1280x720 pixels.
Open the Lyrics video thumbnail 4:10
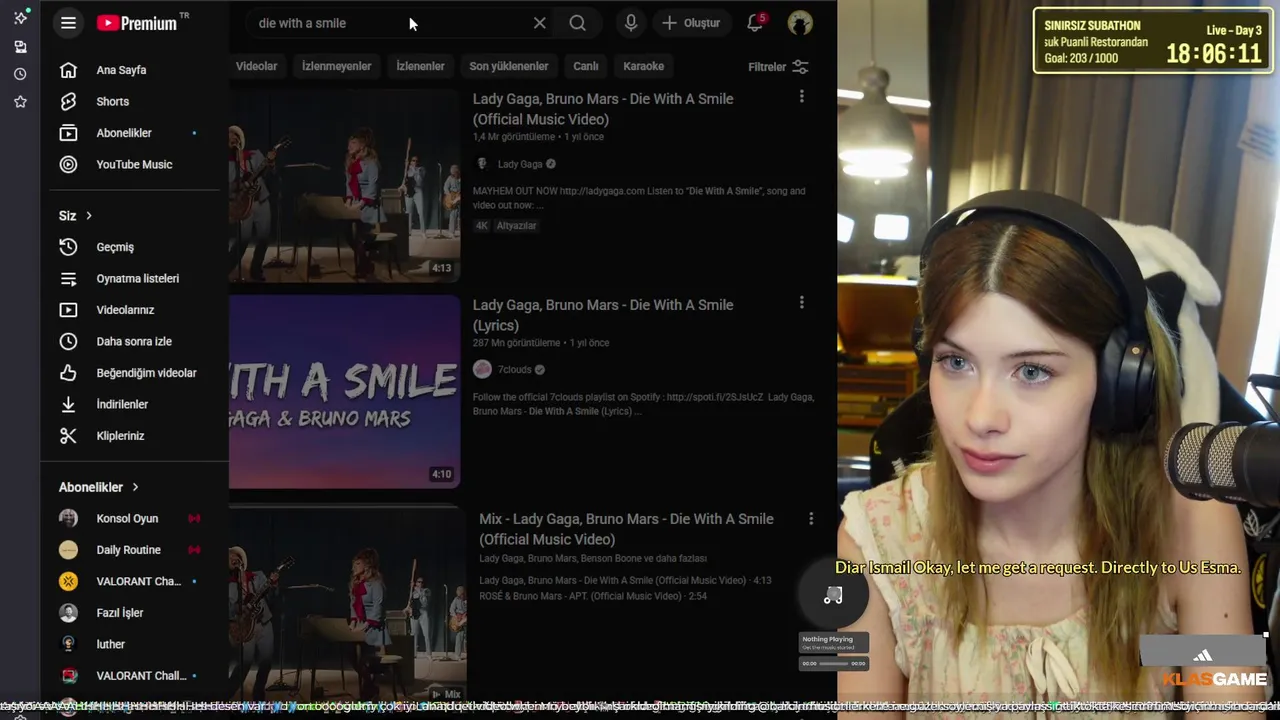click(344, 391)
